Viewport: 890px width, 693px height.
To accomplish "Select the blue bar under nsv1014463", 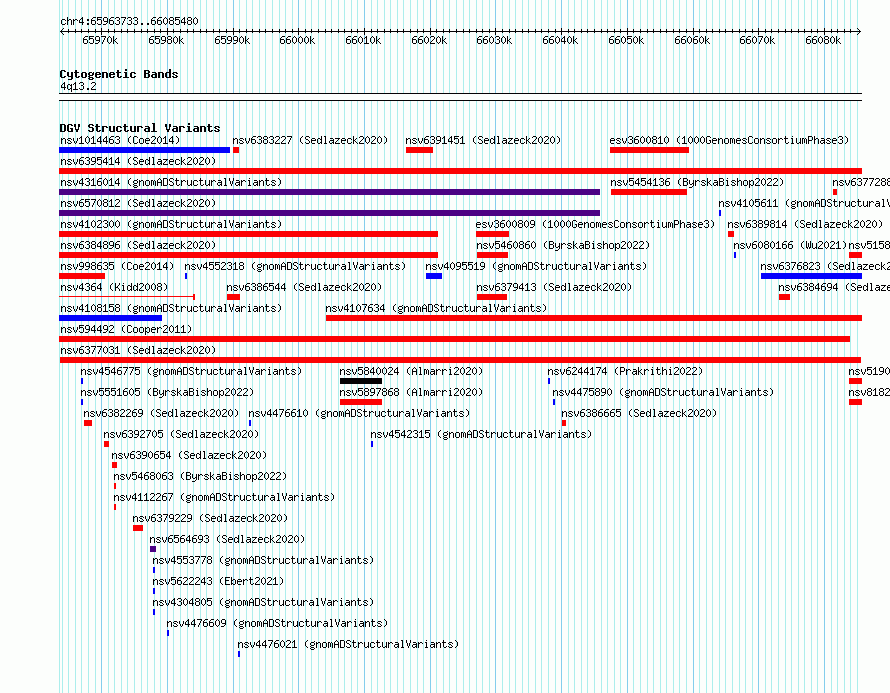I will [145, 150].
